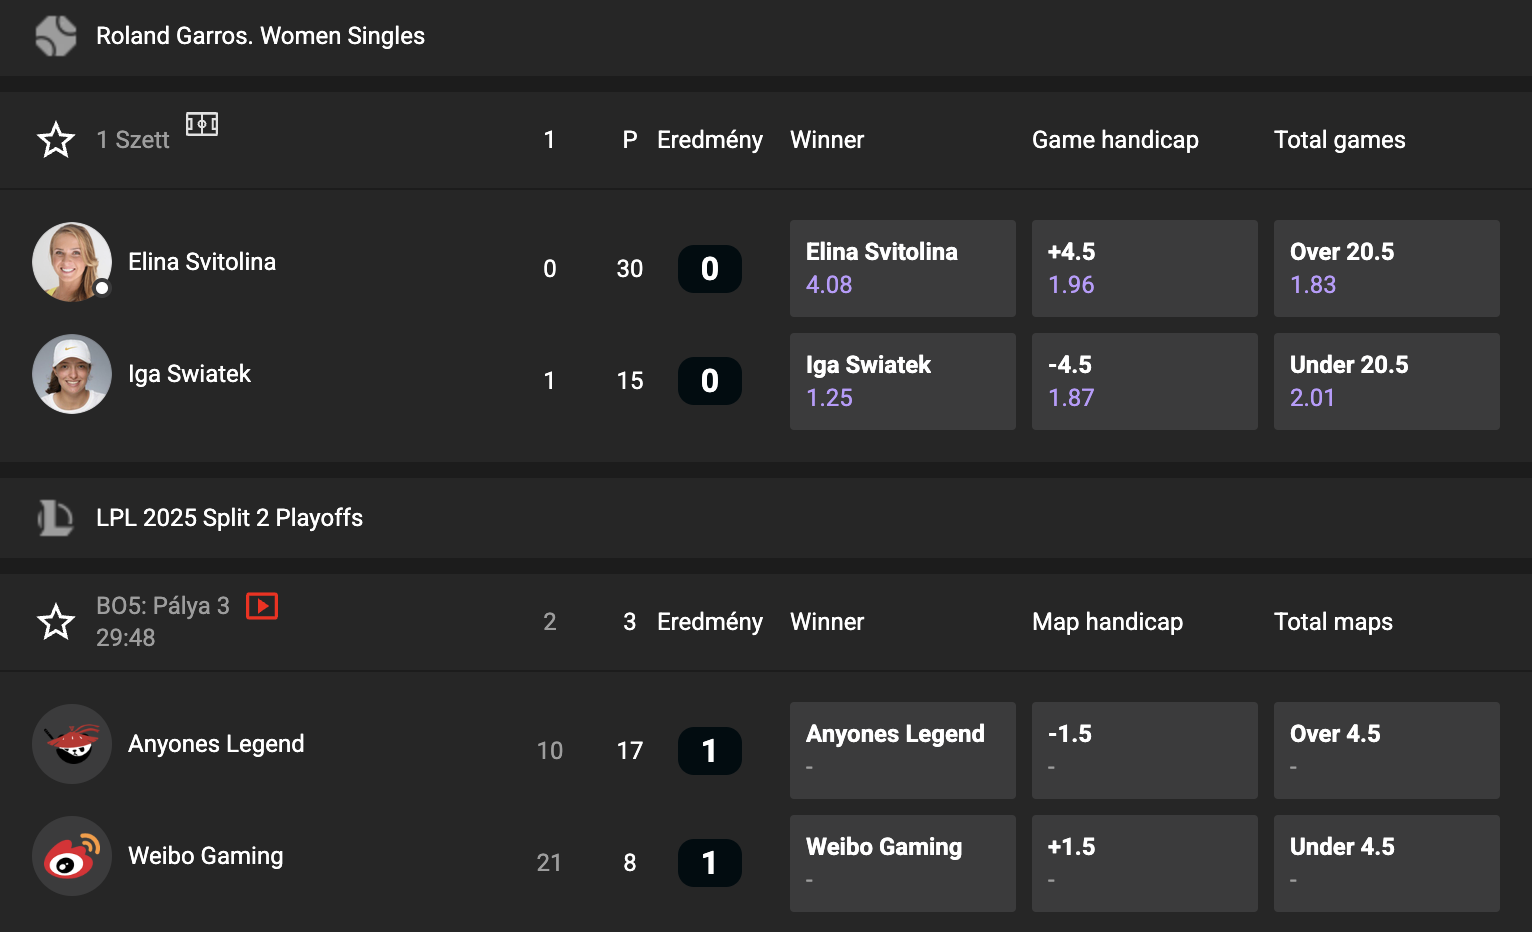Open the live stream red play icon

(x=262, y=606)
